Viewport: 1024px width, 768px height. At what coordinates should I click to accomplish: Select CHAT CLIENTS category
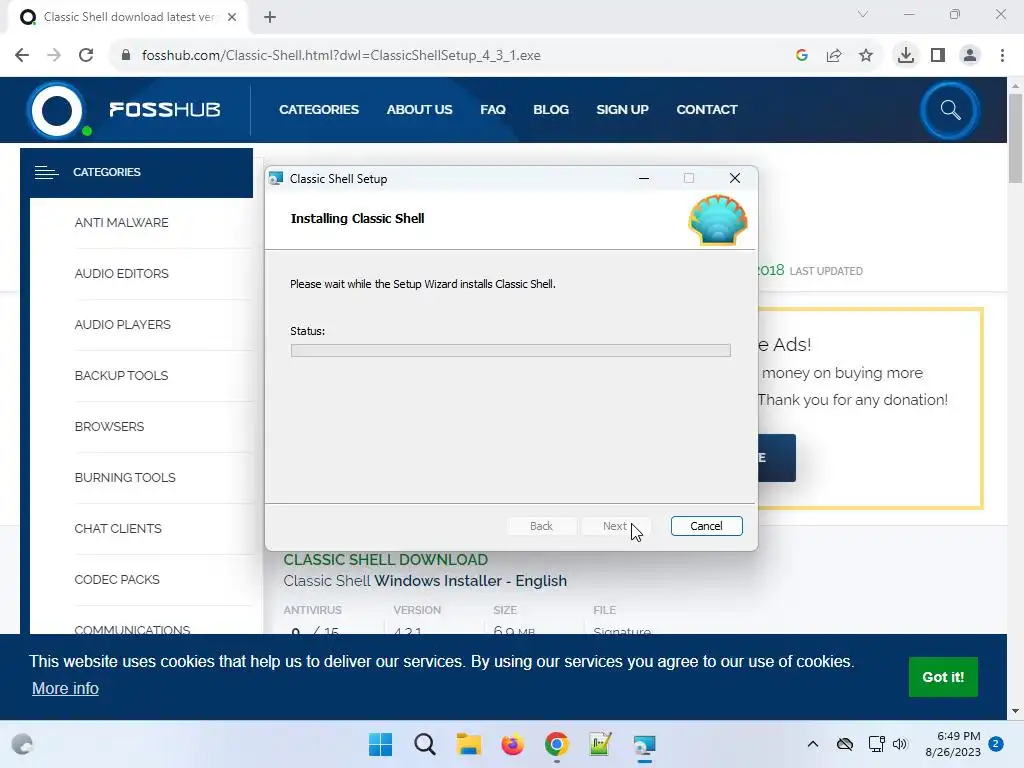tap(118, 528)
